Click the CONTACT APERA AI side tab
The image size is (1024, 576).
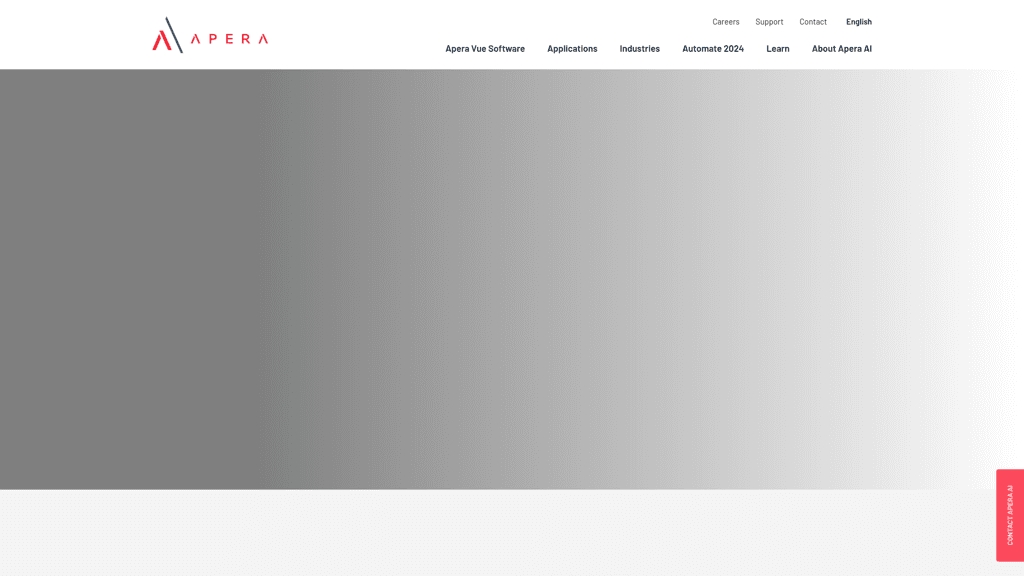pos(1008,515)
